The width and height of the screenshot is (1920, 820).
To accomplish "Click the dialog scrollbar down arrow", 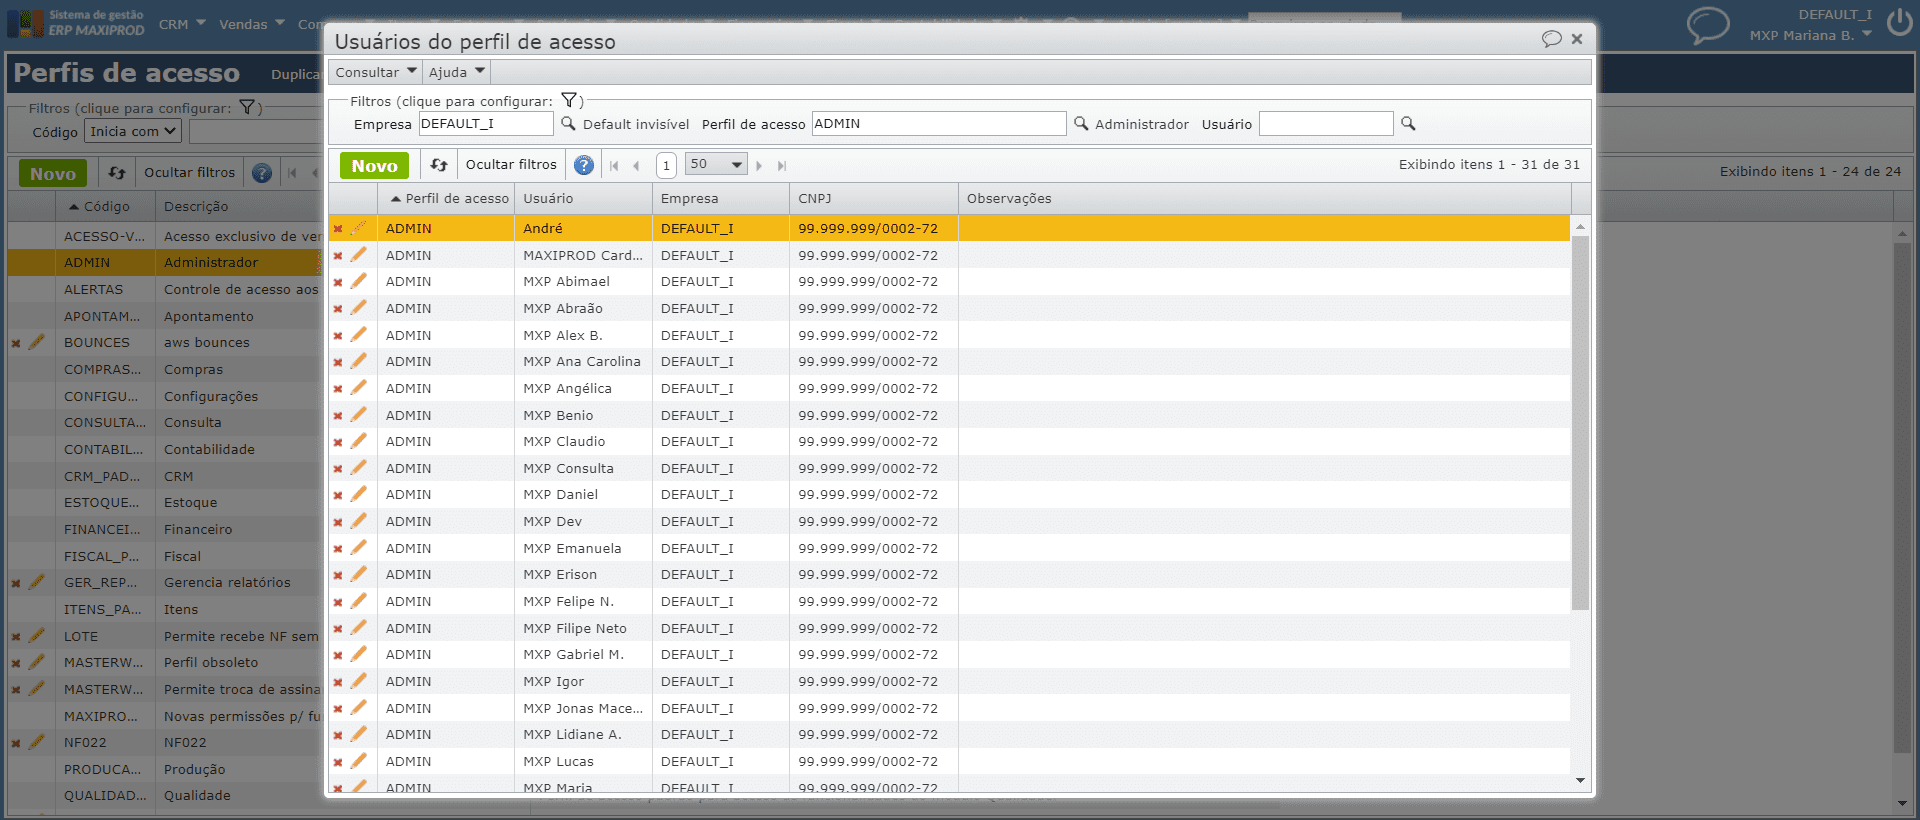I will [1580, 781].
